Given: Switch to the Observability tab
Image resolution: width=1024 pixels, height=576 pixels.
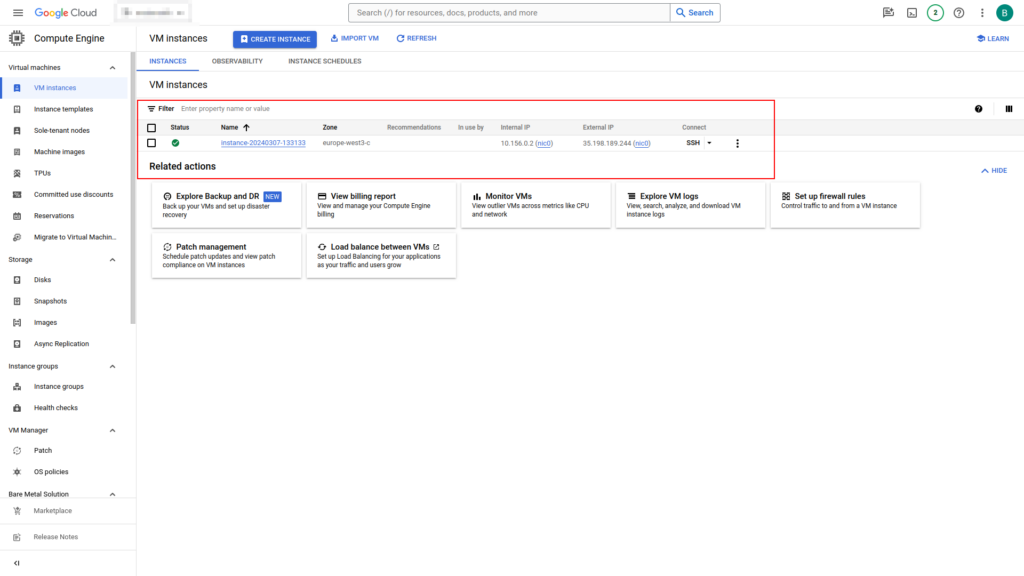Looking at the screenshot, I should coord(237,61).
